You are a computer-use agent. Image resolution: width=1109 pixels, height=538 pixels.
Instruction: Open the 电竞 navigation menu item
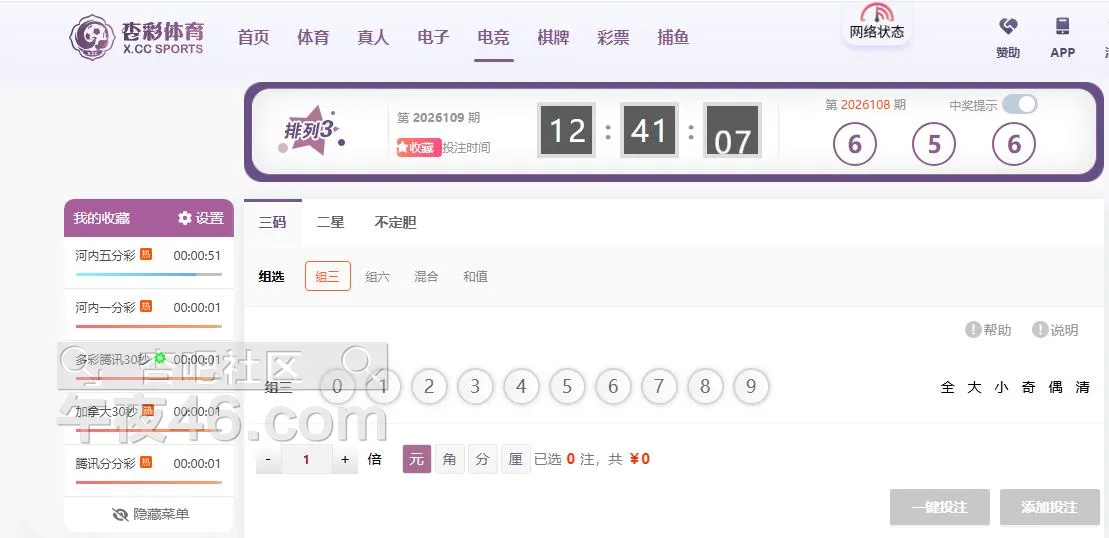[x=493, y=37]
